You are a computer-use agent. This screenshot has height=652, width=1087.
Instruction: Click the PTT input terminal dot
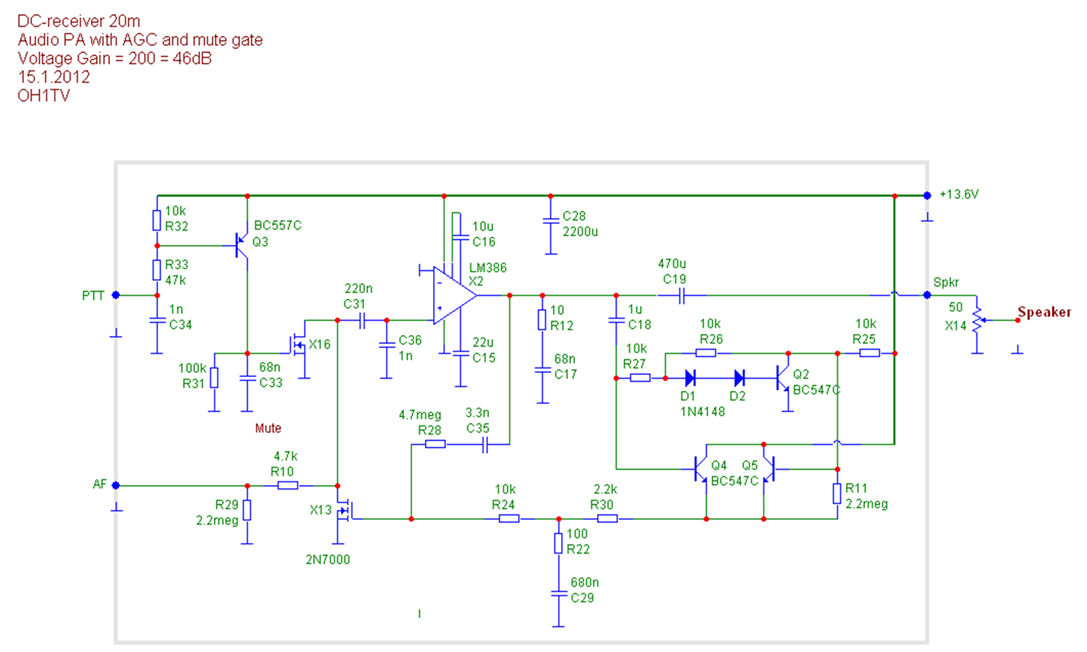pyautogui.click(x=116, y=295)
